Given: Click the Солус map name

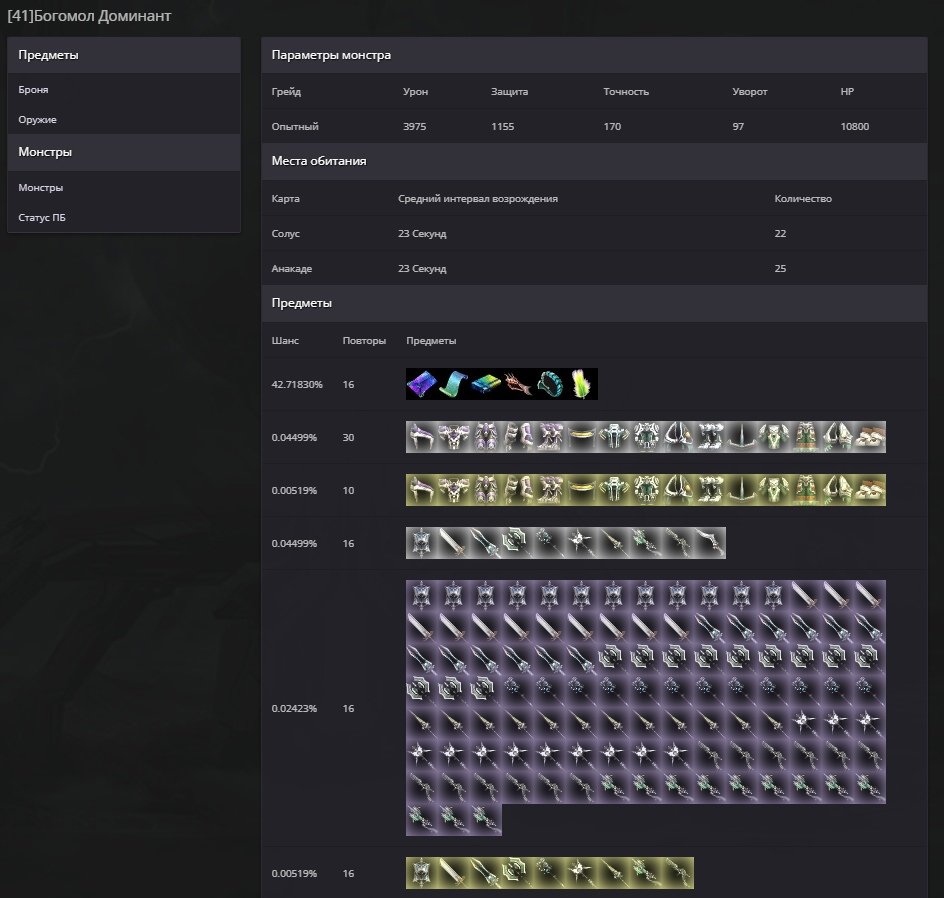Looking at the screenshot, I should (285, 234).
